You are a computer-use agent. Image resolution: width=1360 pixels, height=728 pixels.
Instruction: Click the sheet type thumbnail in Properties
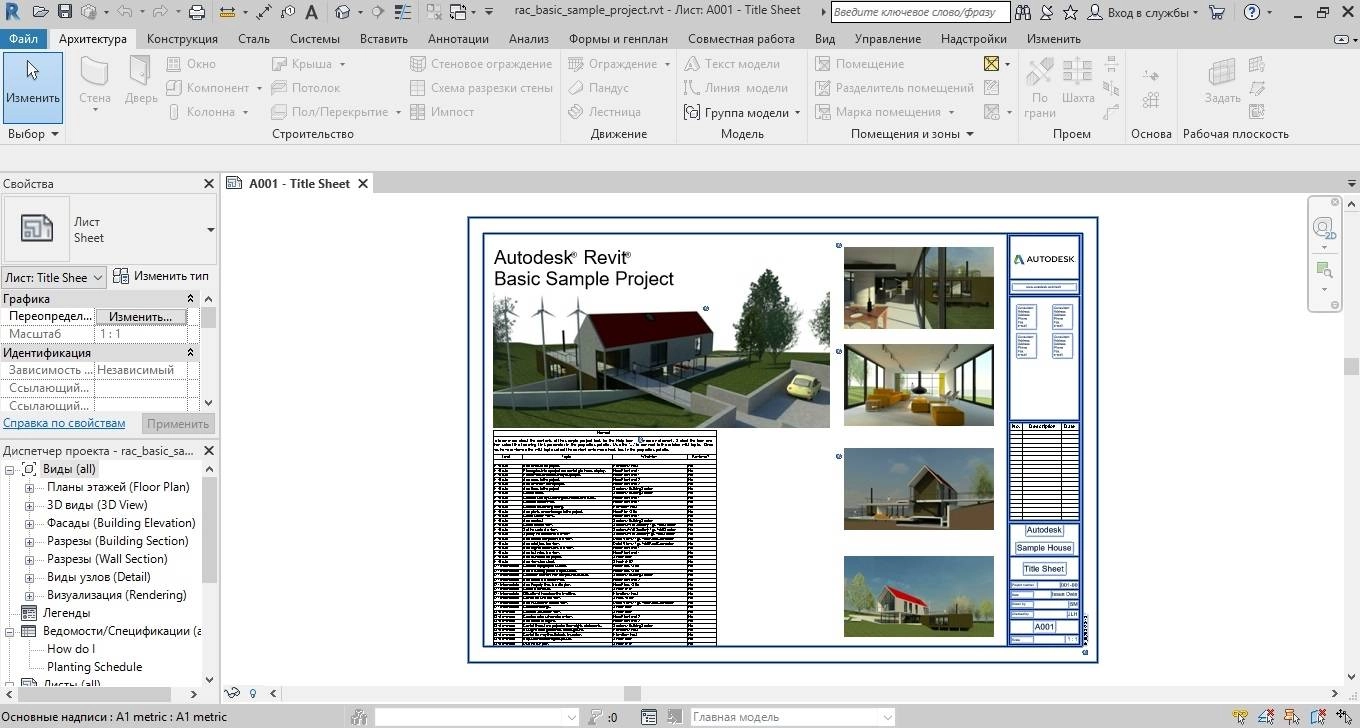coord(37,229)
